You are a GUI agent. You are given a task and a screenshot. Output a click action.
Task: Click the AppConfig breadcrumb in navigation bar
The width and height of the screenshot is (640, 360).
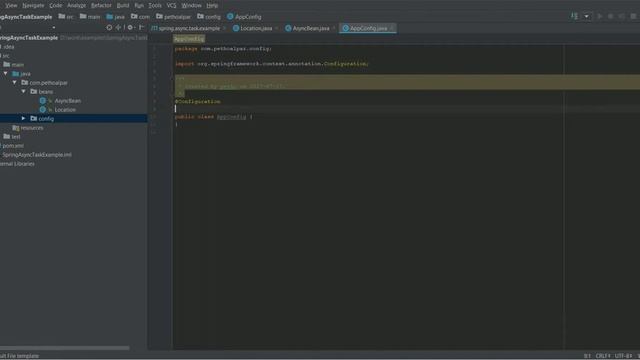pyautogui.click(x=244, y=17)
